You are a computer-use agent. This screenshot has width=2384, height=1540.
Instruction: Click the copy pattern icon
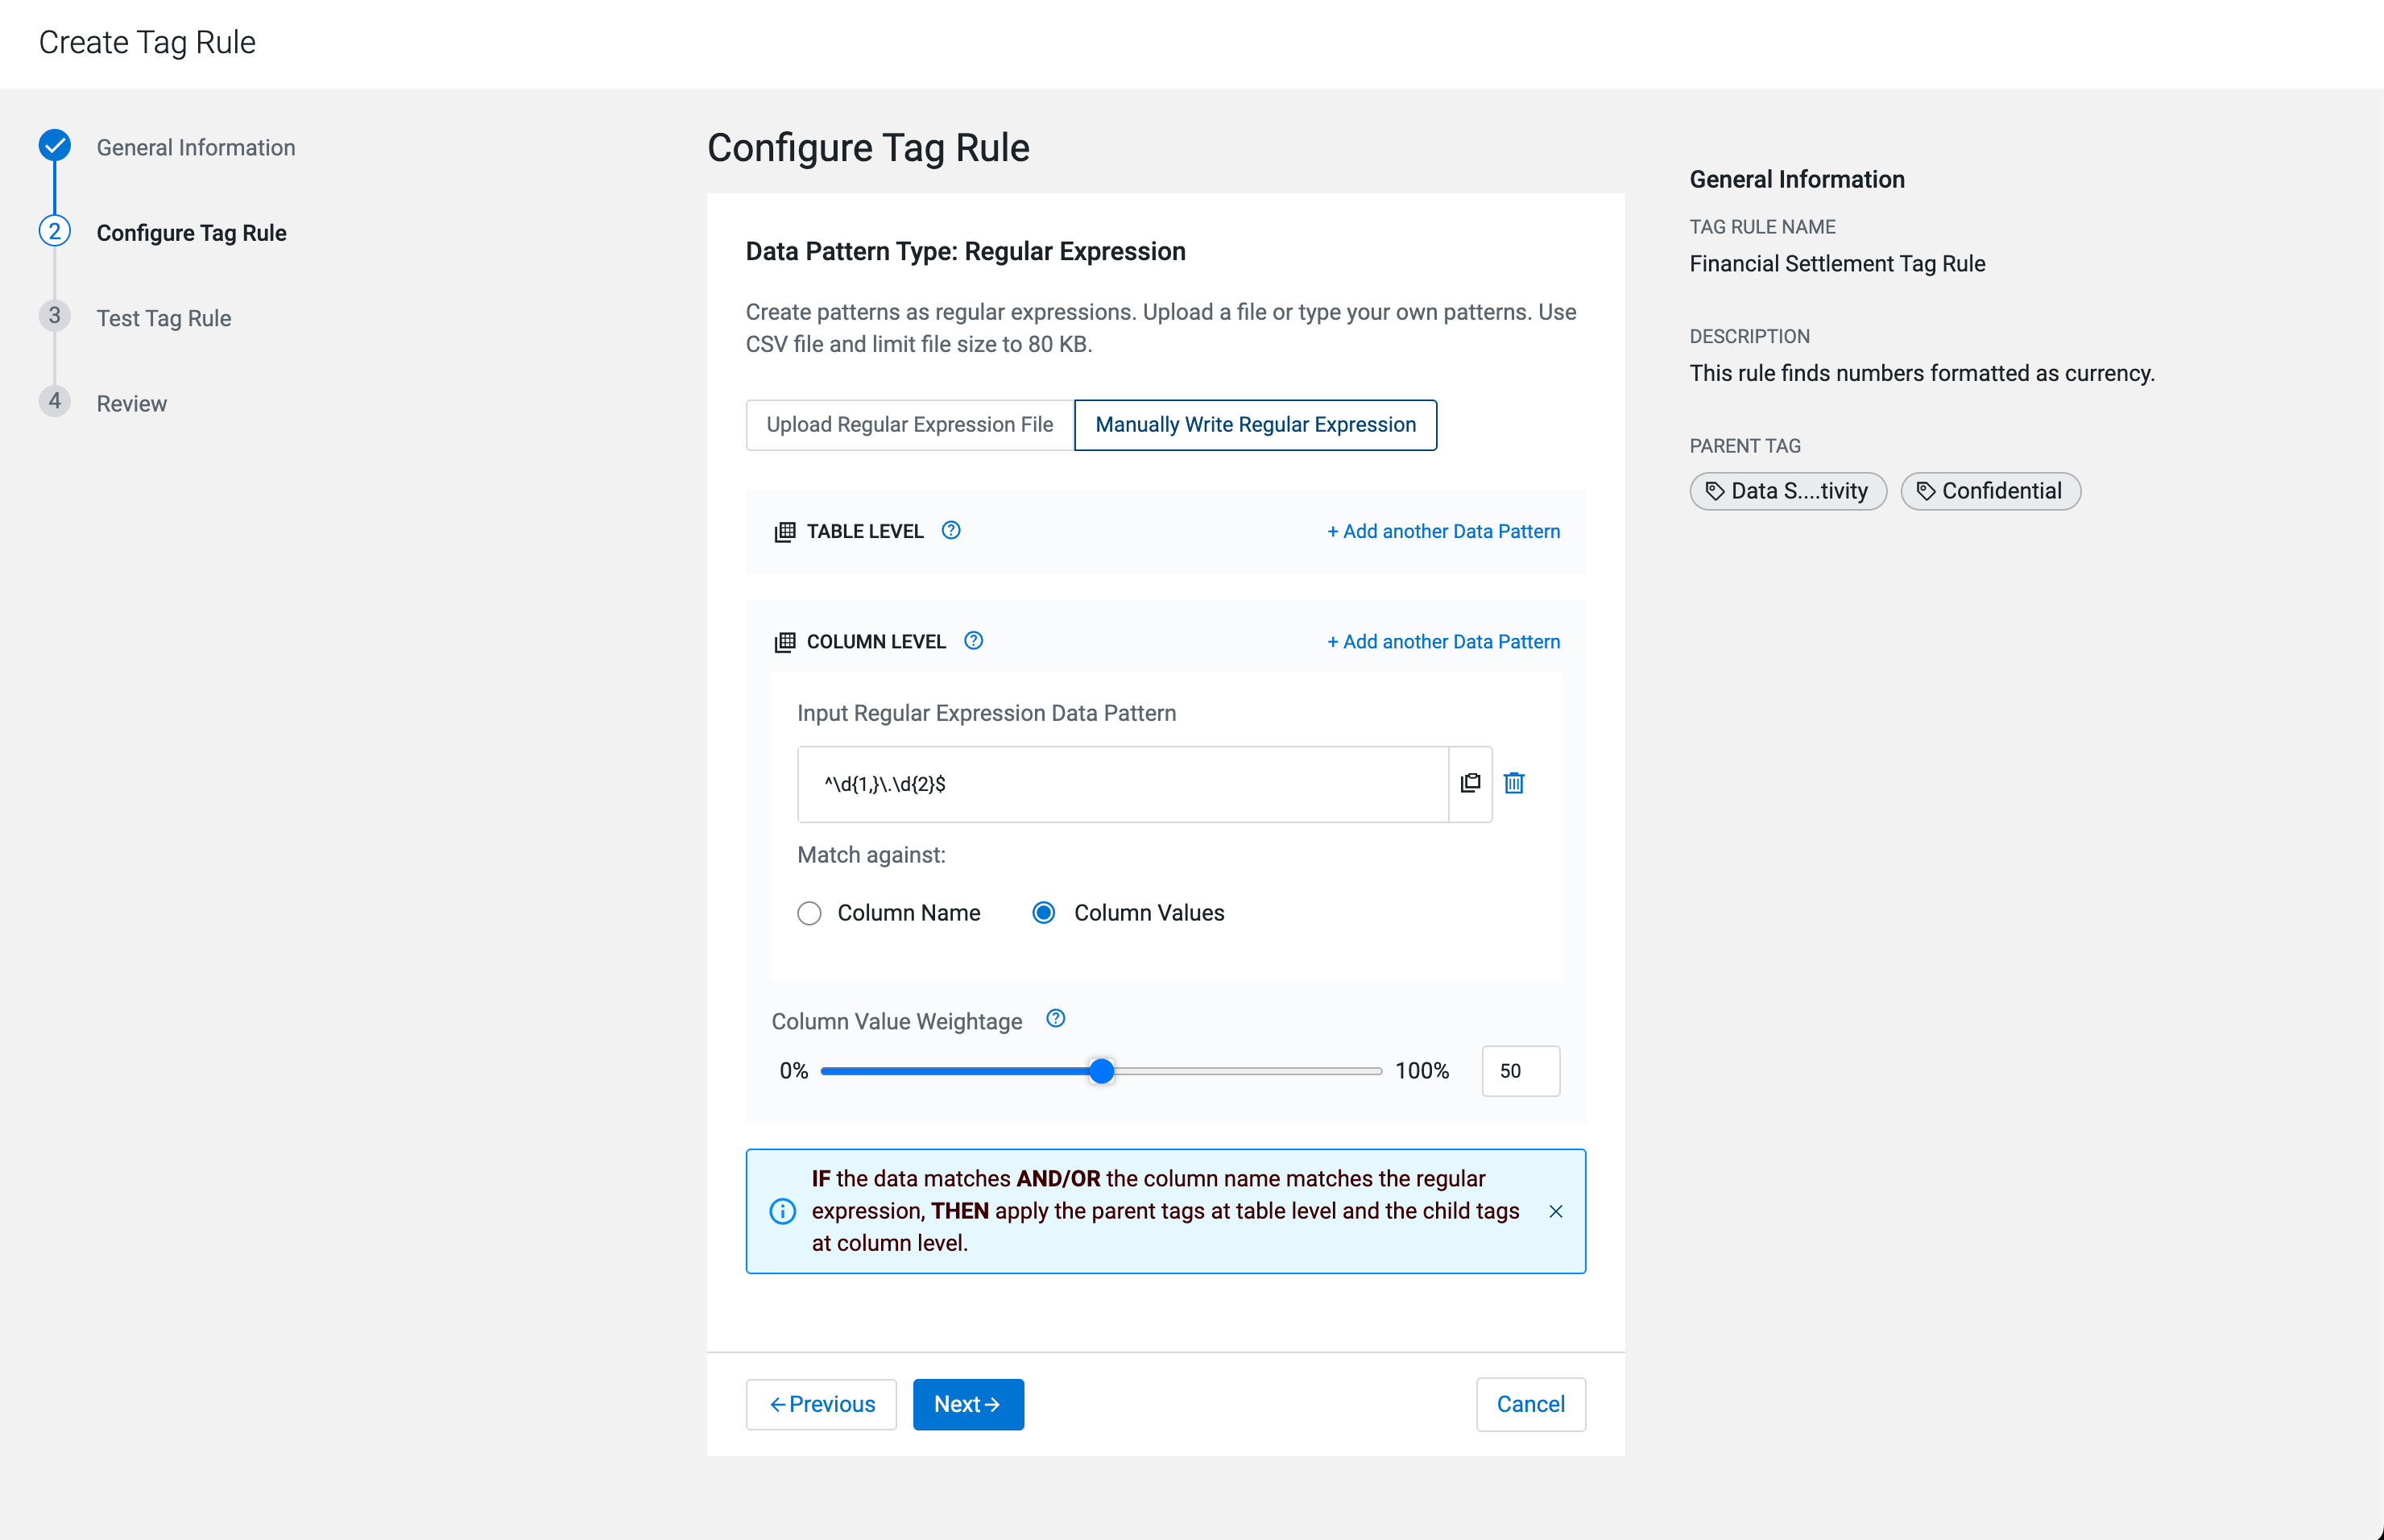(x=1470, y=783)
